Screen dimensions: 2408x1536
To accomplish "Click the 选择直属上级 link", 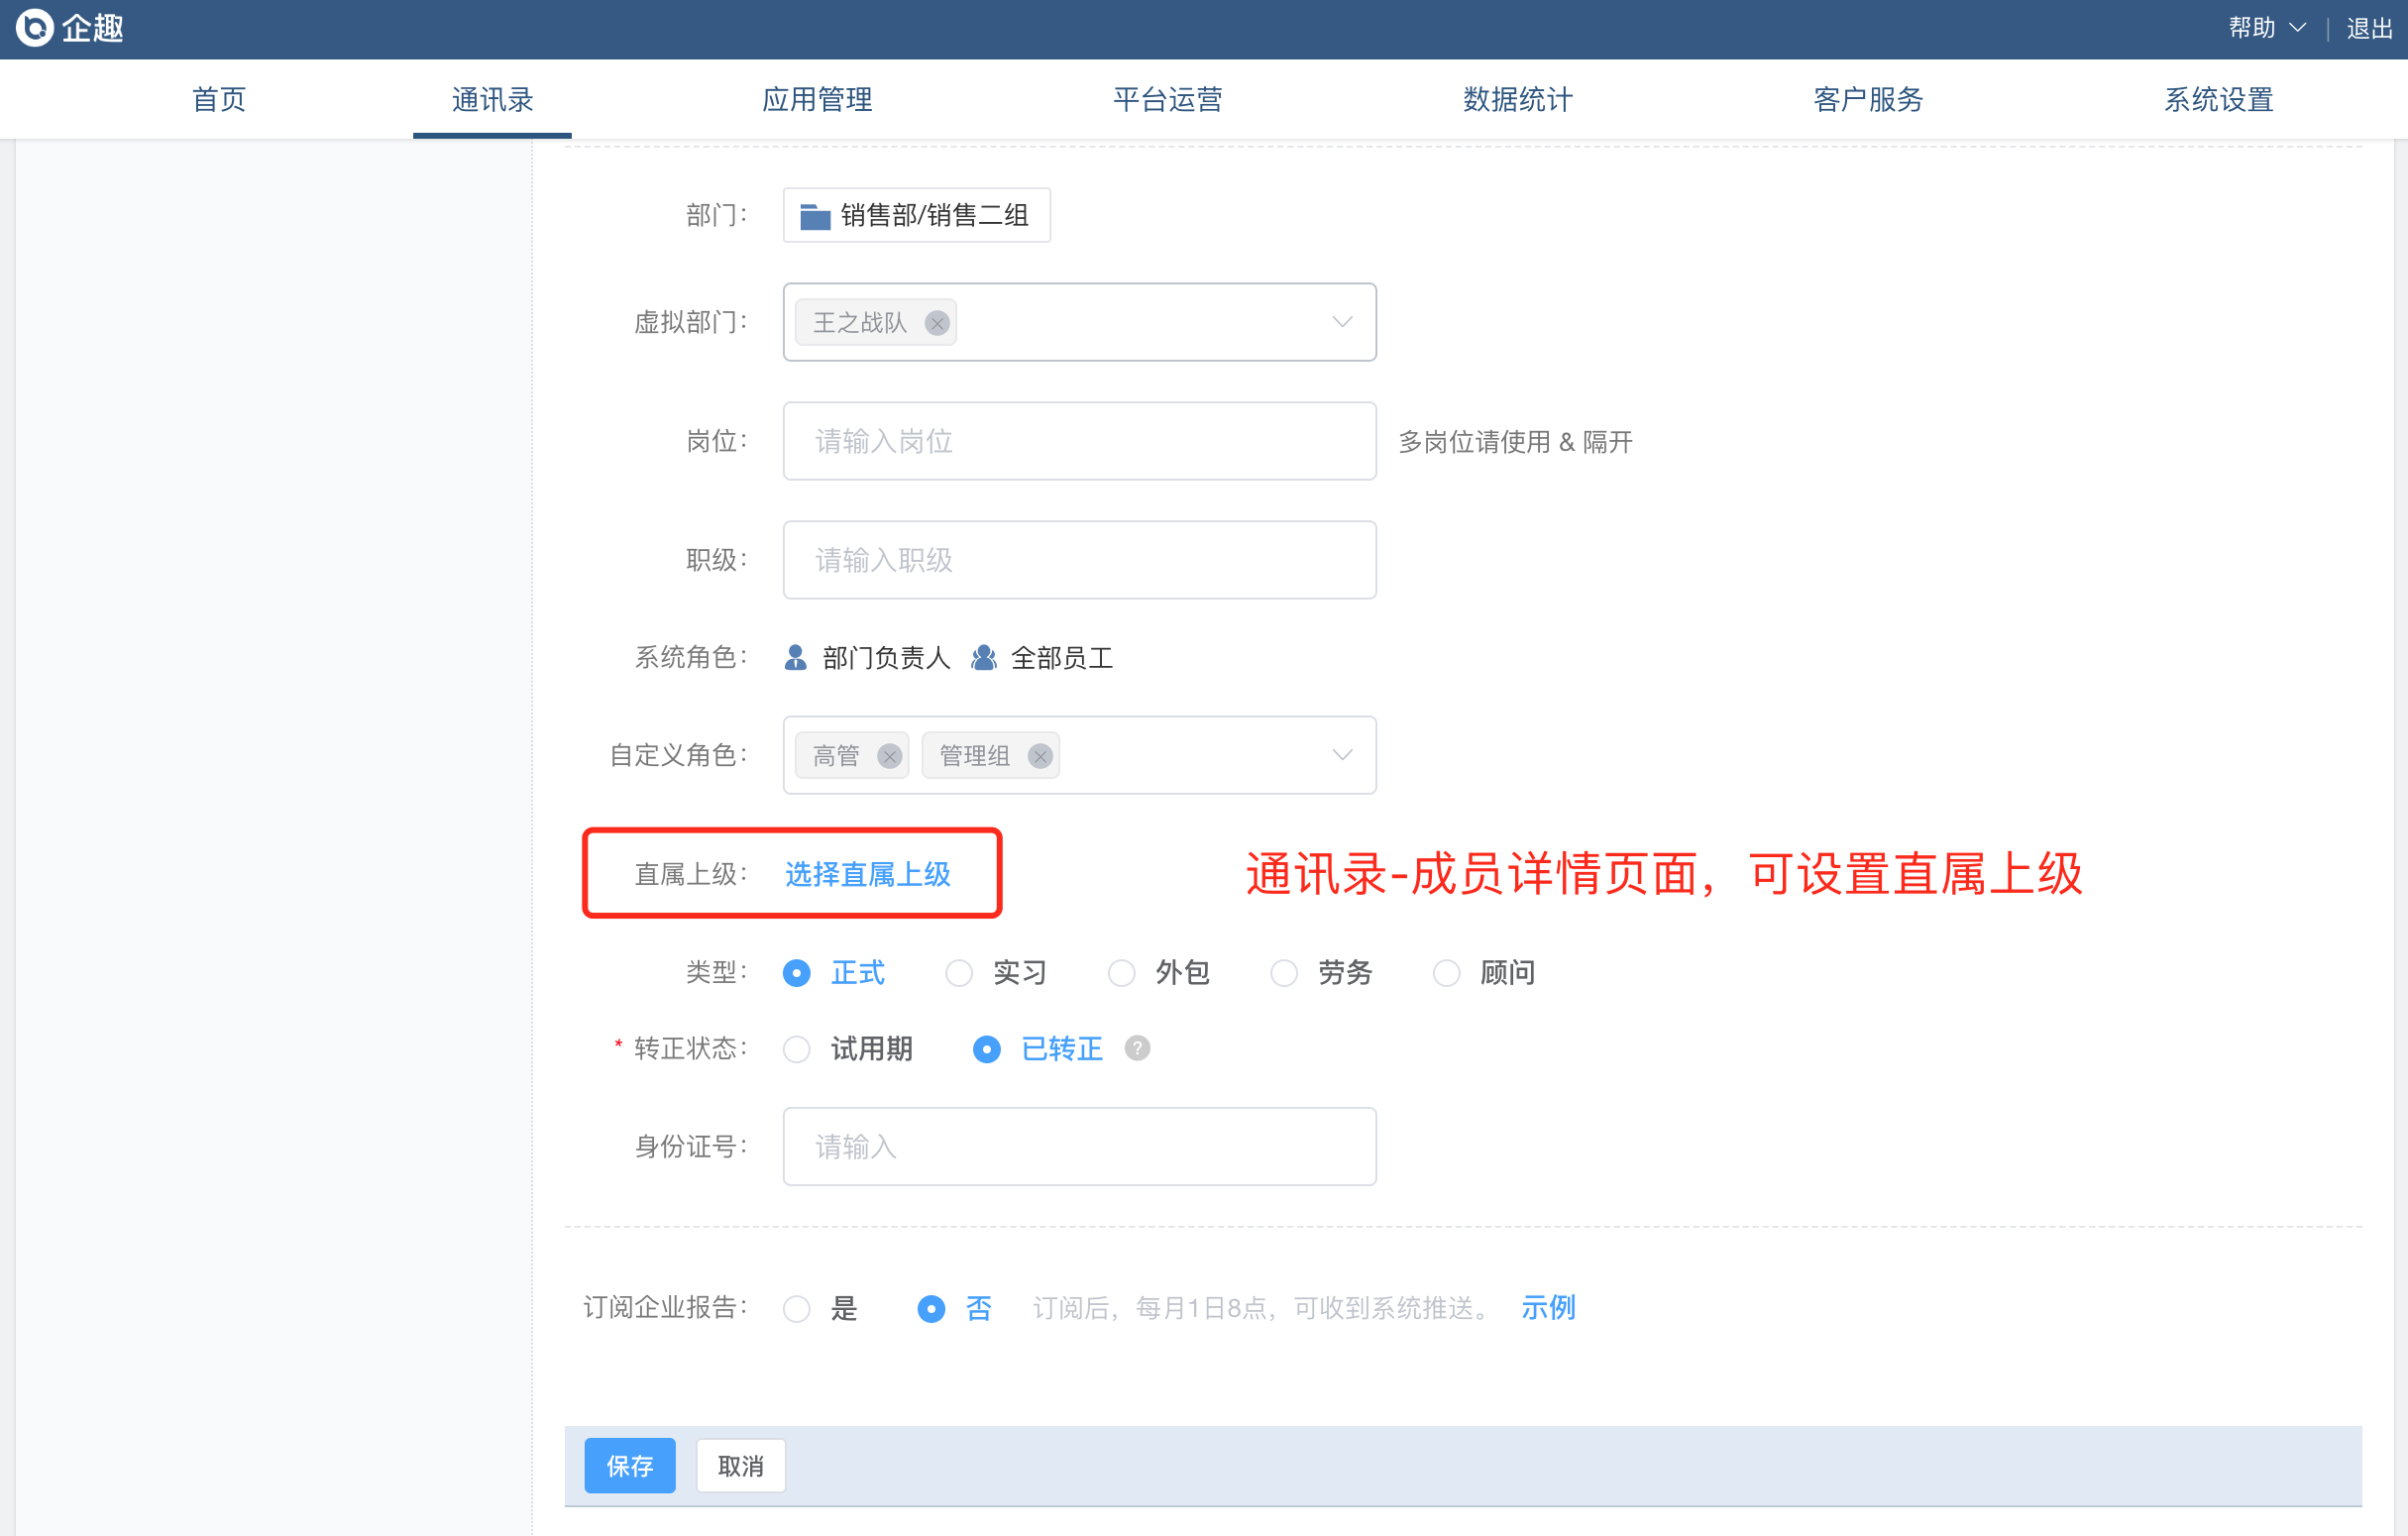I will point(867,874).
